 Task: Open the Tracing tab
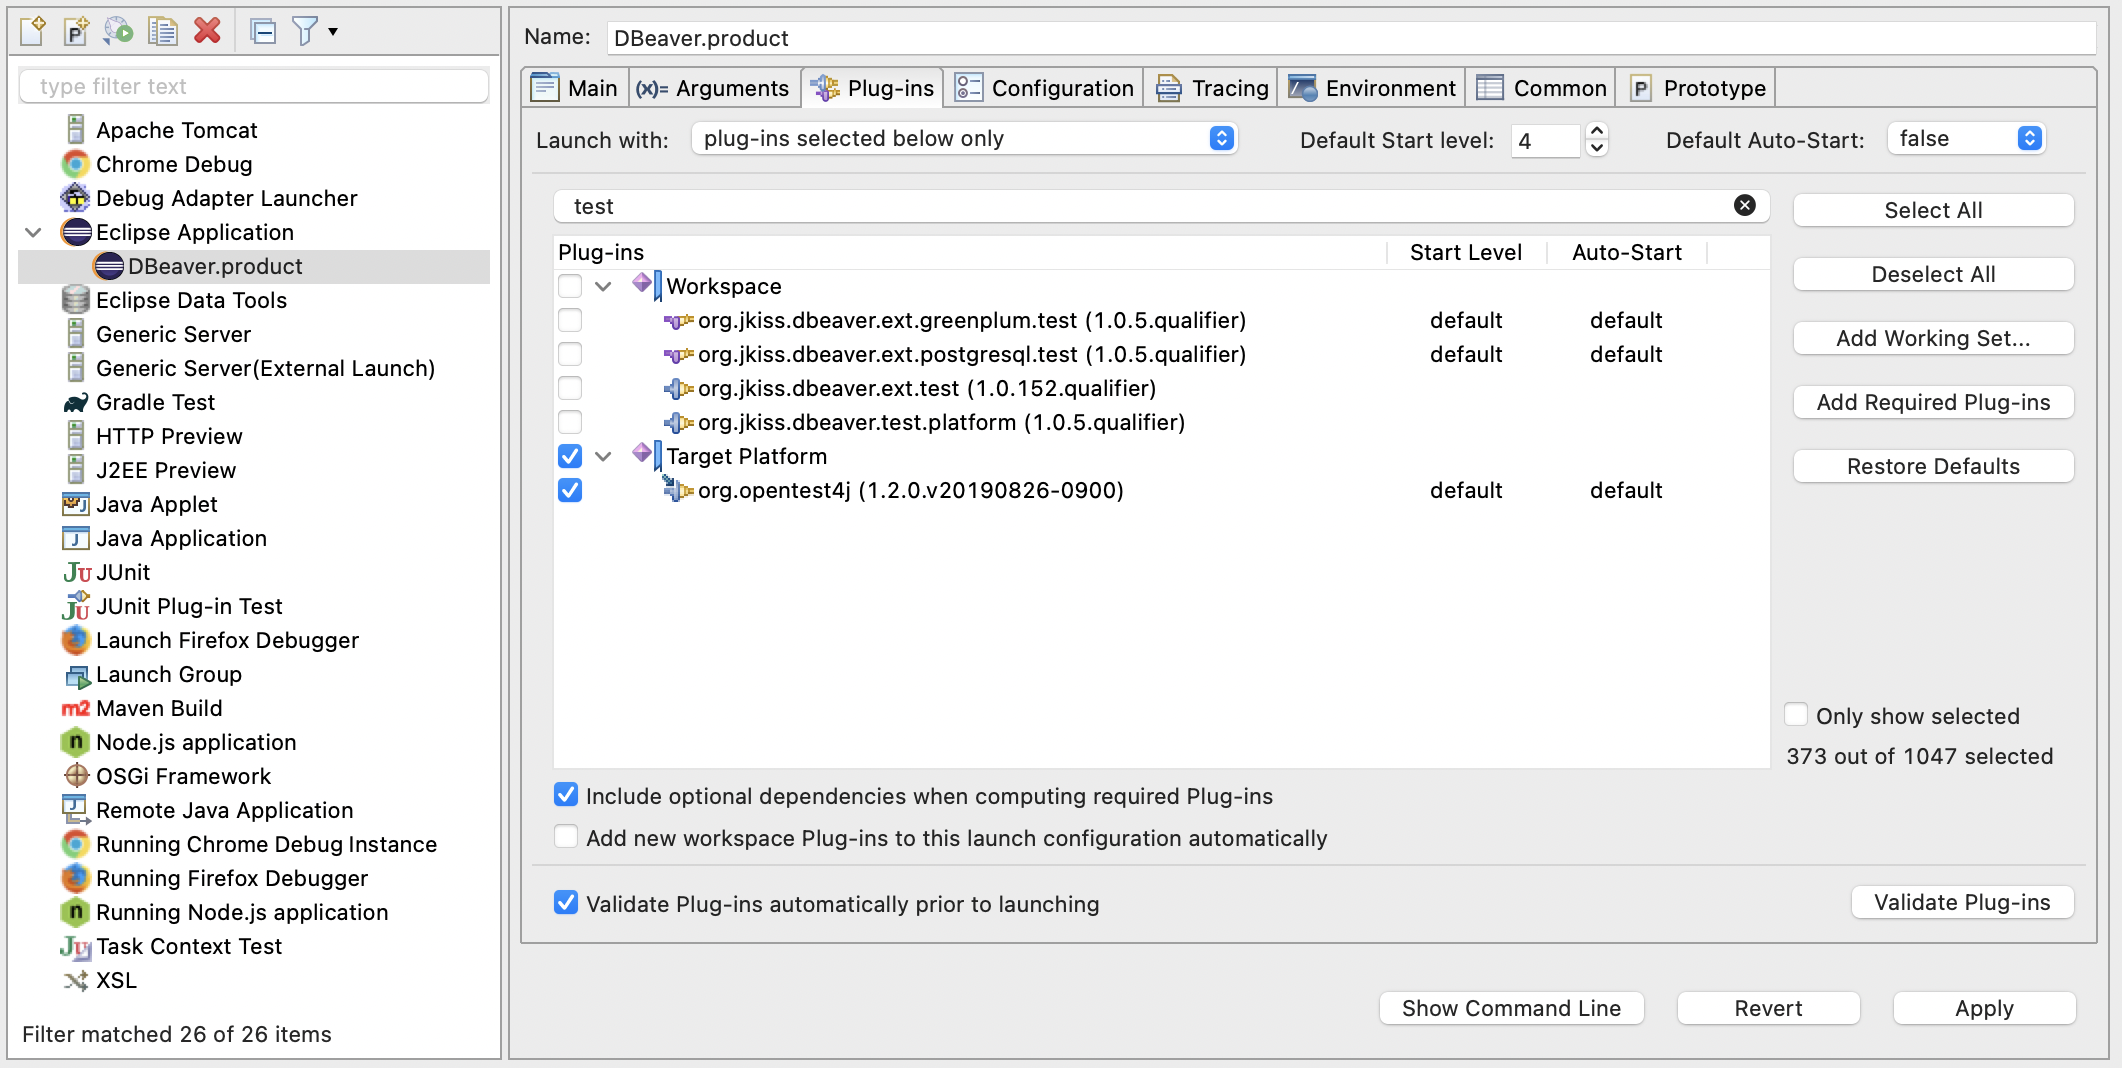pyautogui.click(x=1212, y=88)
